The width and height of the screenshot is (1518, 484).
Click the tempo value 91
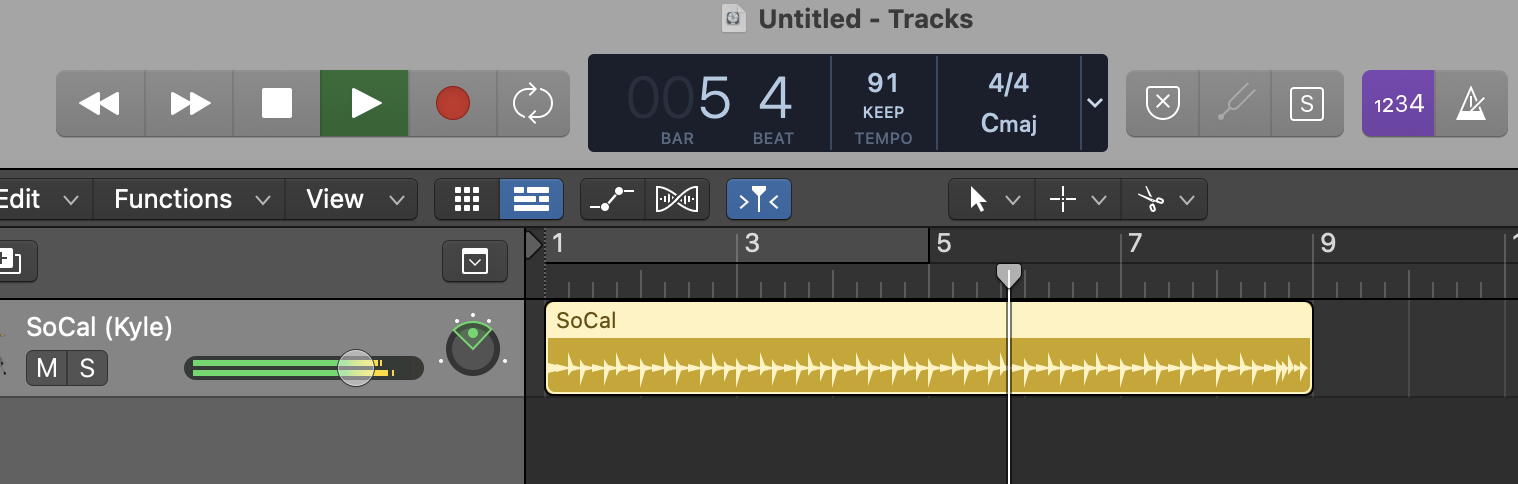[x=883, y=82]
